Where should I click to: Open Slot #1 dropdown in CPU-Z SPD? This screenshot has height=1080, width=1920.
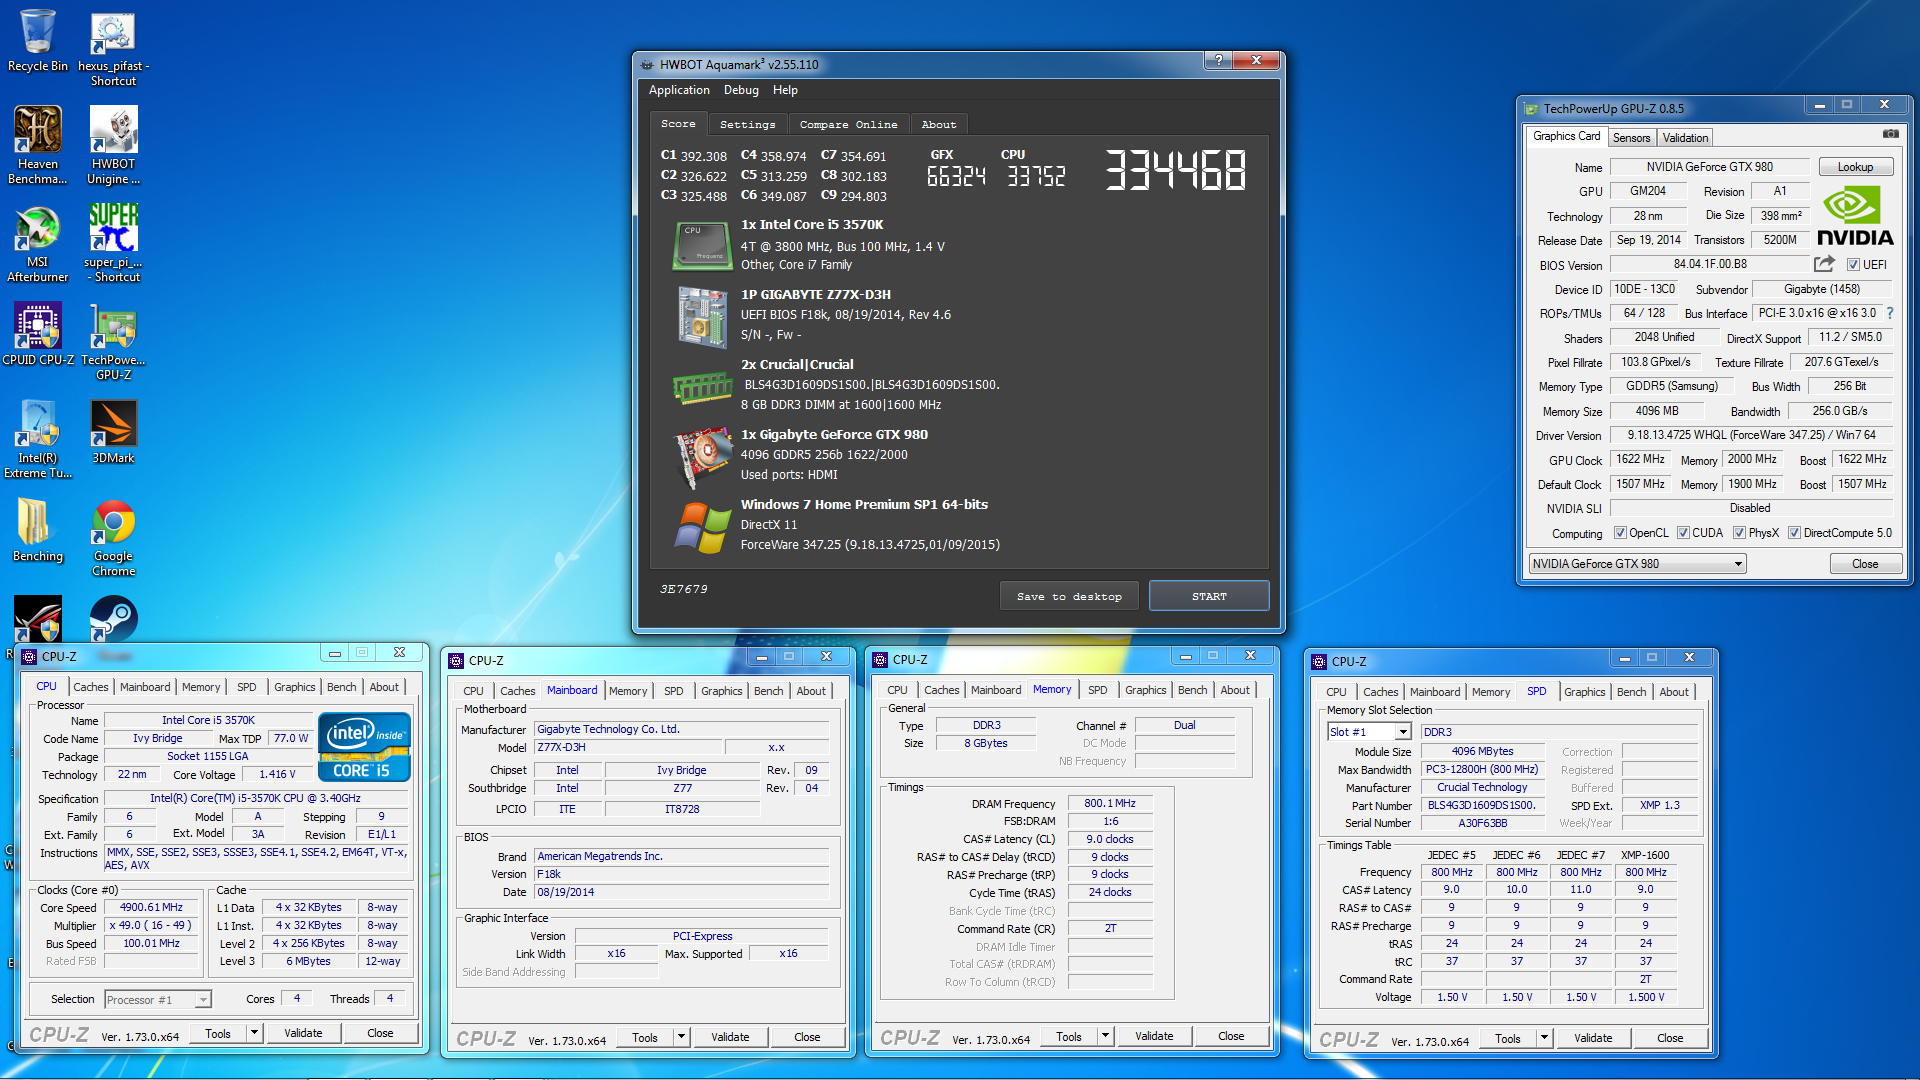[x=1369, y=732]
